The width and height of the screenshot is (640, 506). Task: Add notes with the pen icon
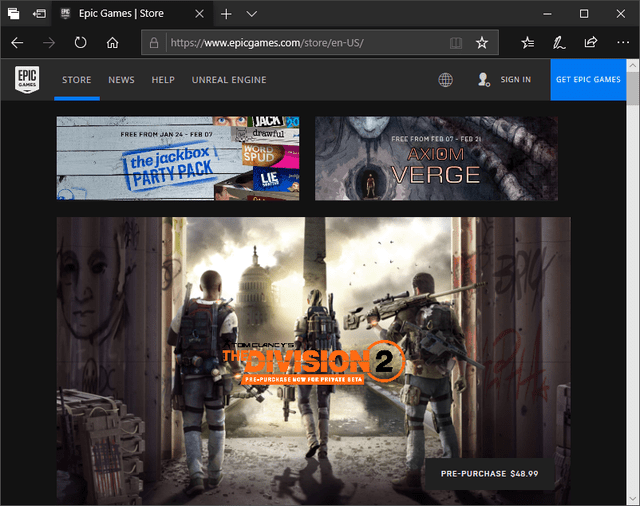(x=559, y=42)
